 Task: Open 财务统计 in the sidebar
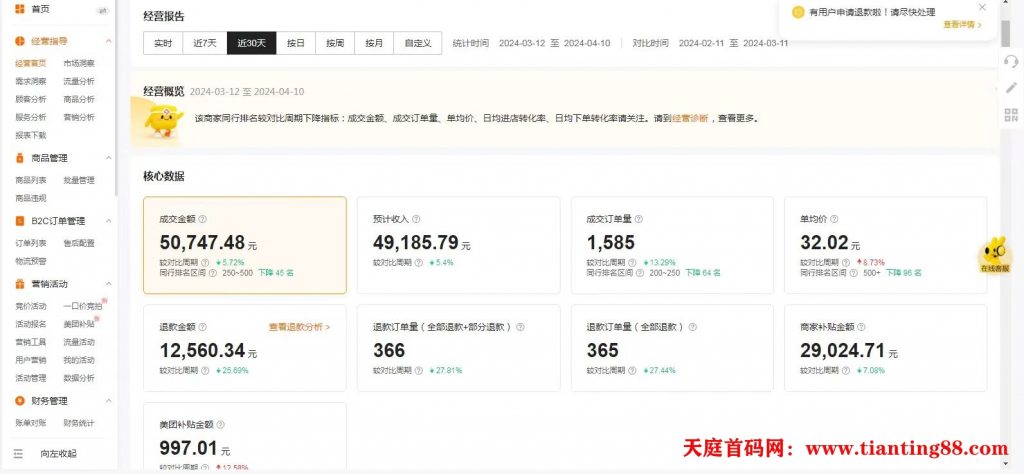[x=79, y=423]
